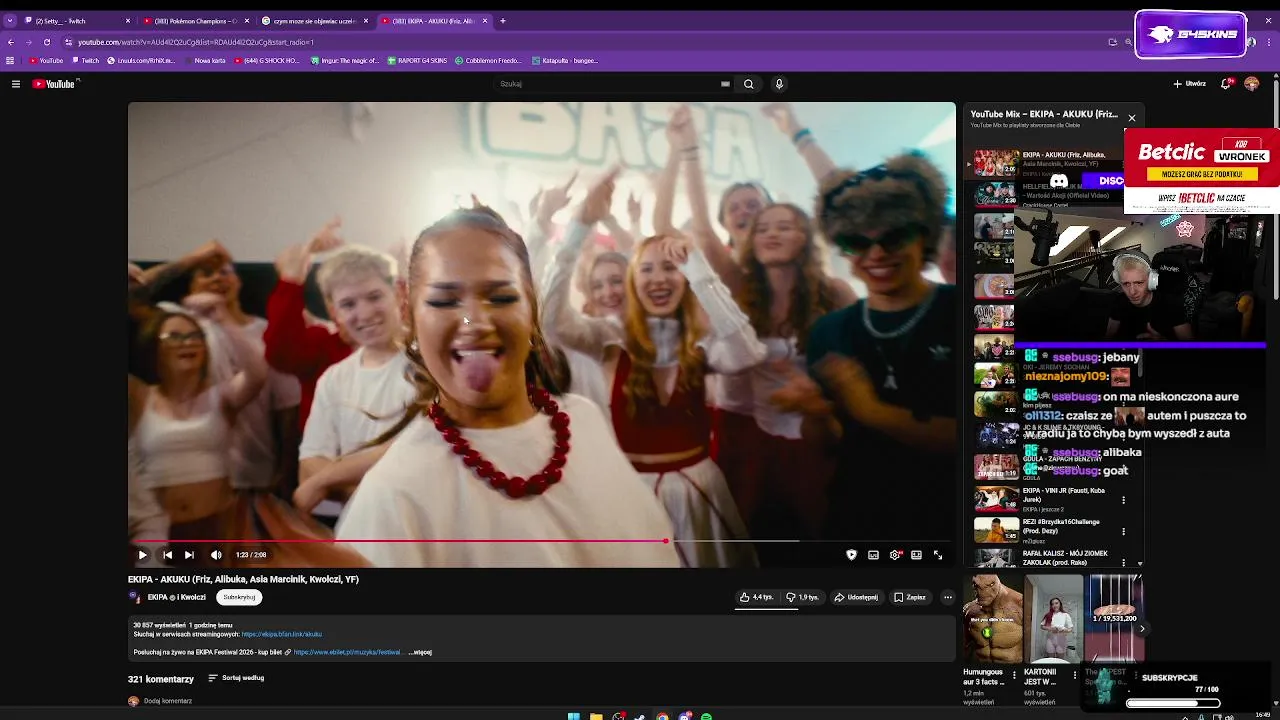Open RAPORT G4 SKINS bookmark
The image size is (1280, 720).
coord(417,60)
